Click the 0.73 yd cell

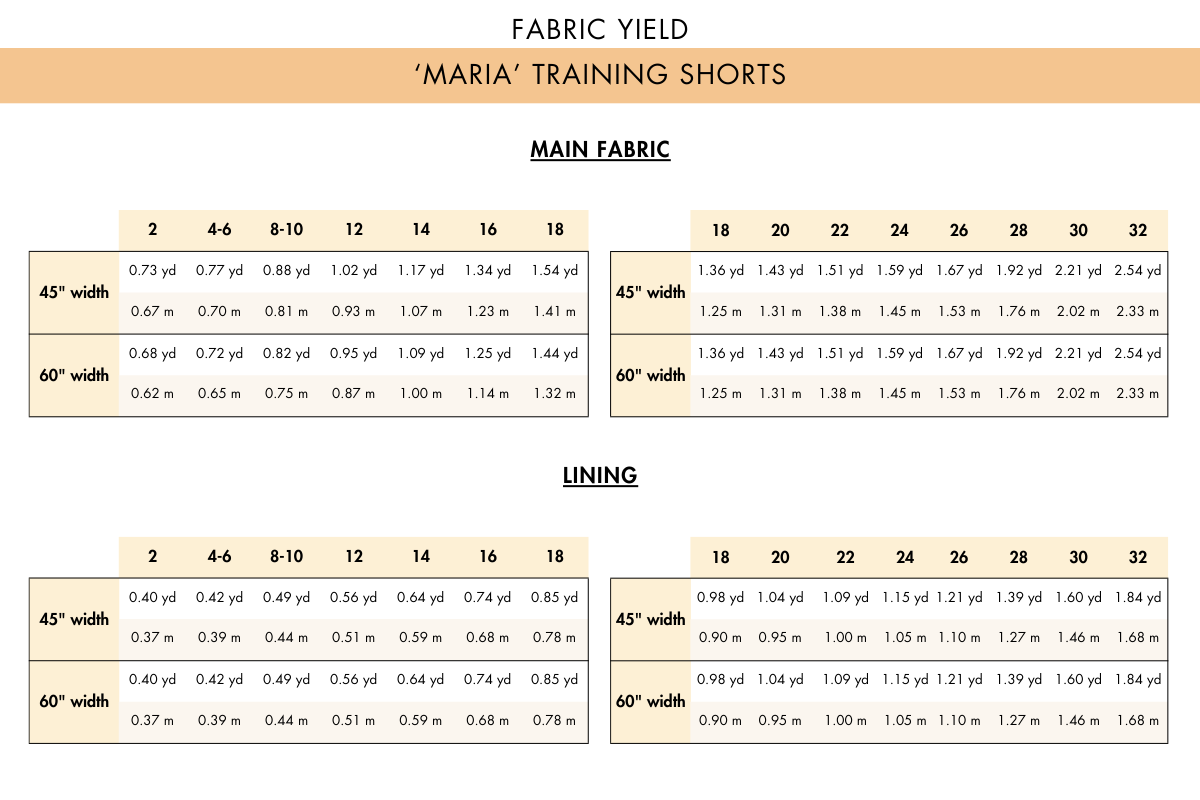click(x=152, y=271)
